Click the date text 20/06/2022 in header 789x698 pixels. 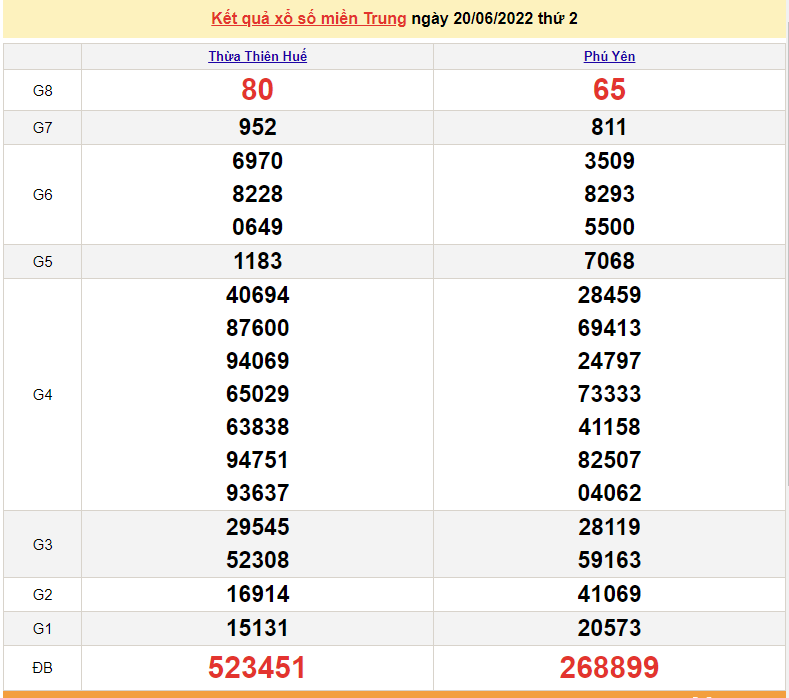tap(492, 19)
